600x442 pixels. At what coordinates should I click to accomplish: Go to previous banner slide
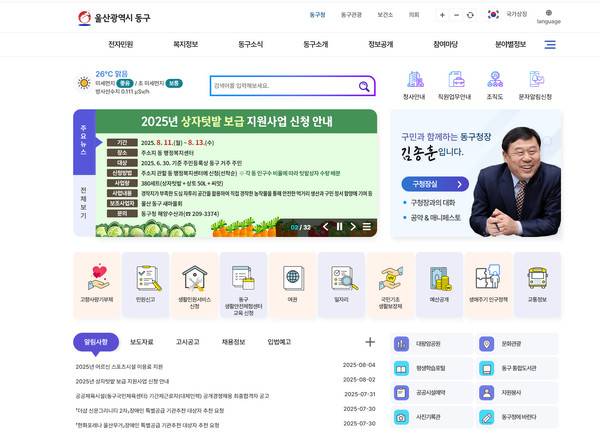[325, 227]
